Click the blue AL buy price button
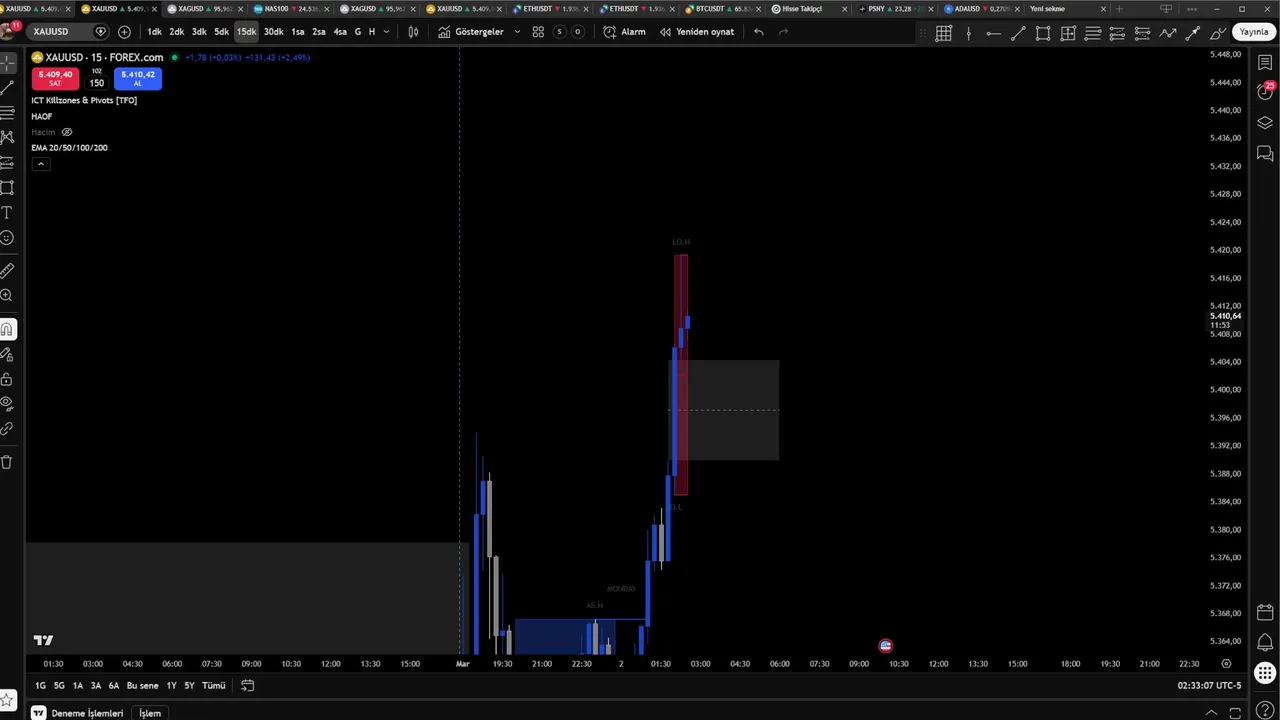 pos(138,78)
